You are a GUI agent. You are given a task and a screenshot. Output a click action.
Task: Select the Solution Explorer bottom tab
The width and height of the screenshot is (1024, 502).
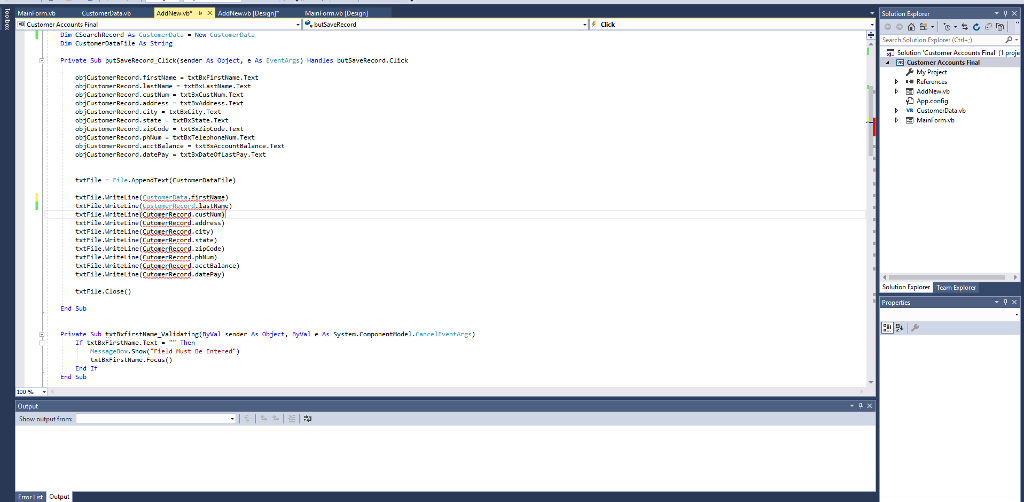pyautogui.click(x=906, y=287)
